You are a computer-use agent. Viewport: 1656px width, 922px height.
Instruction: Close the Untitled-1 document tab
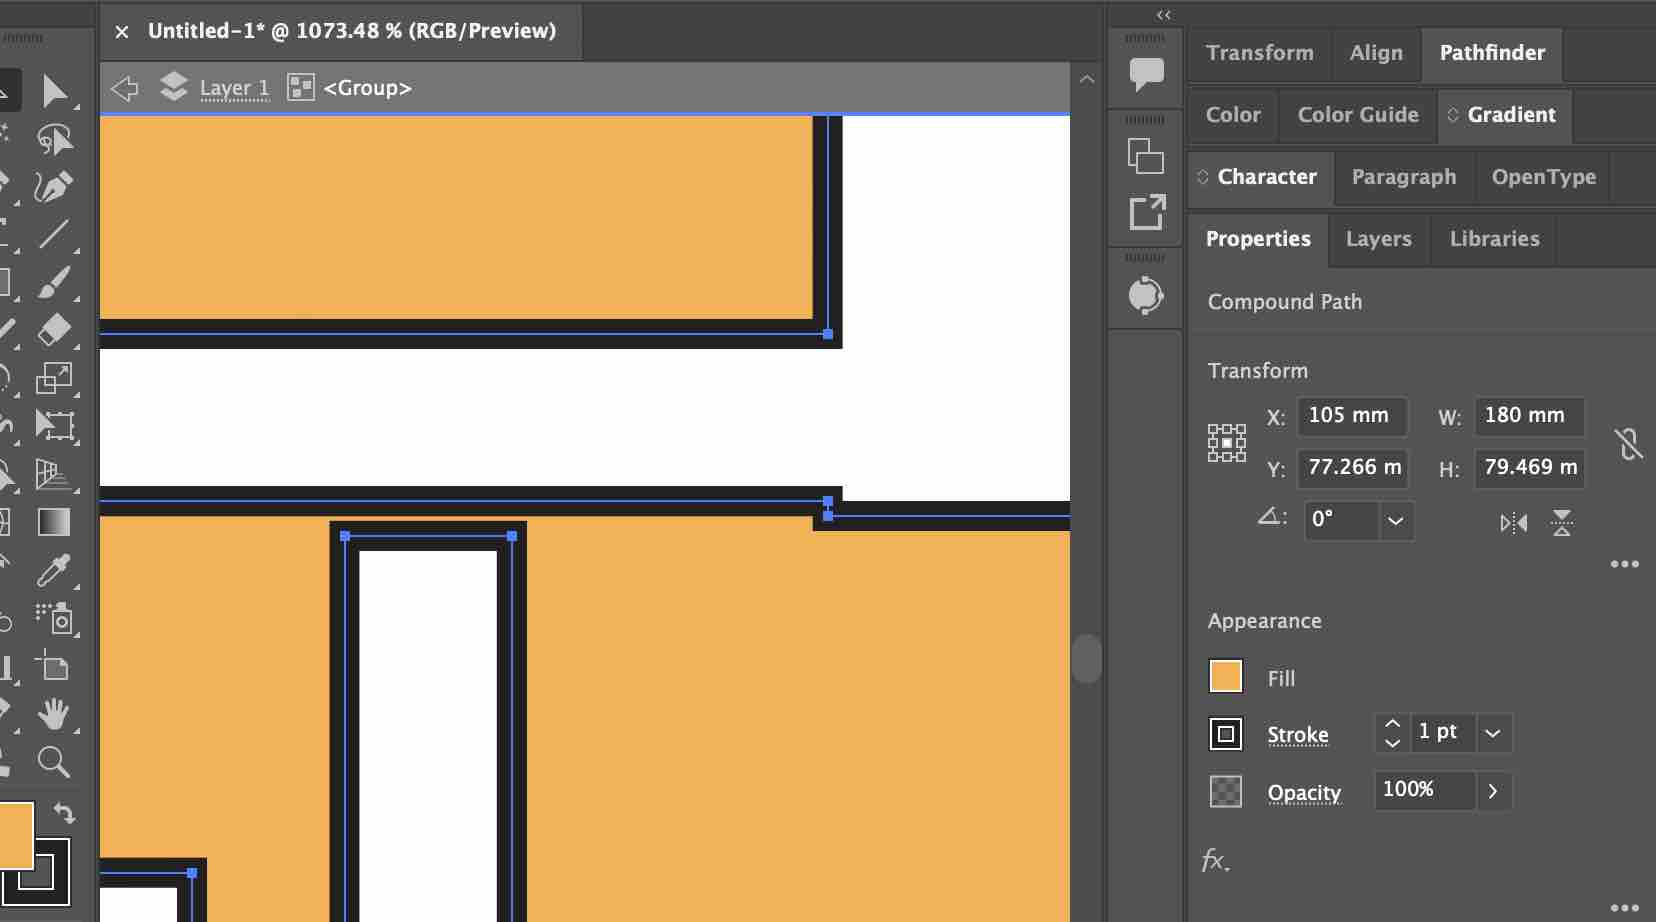click(122, 32)
